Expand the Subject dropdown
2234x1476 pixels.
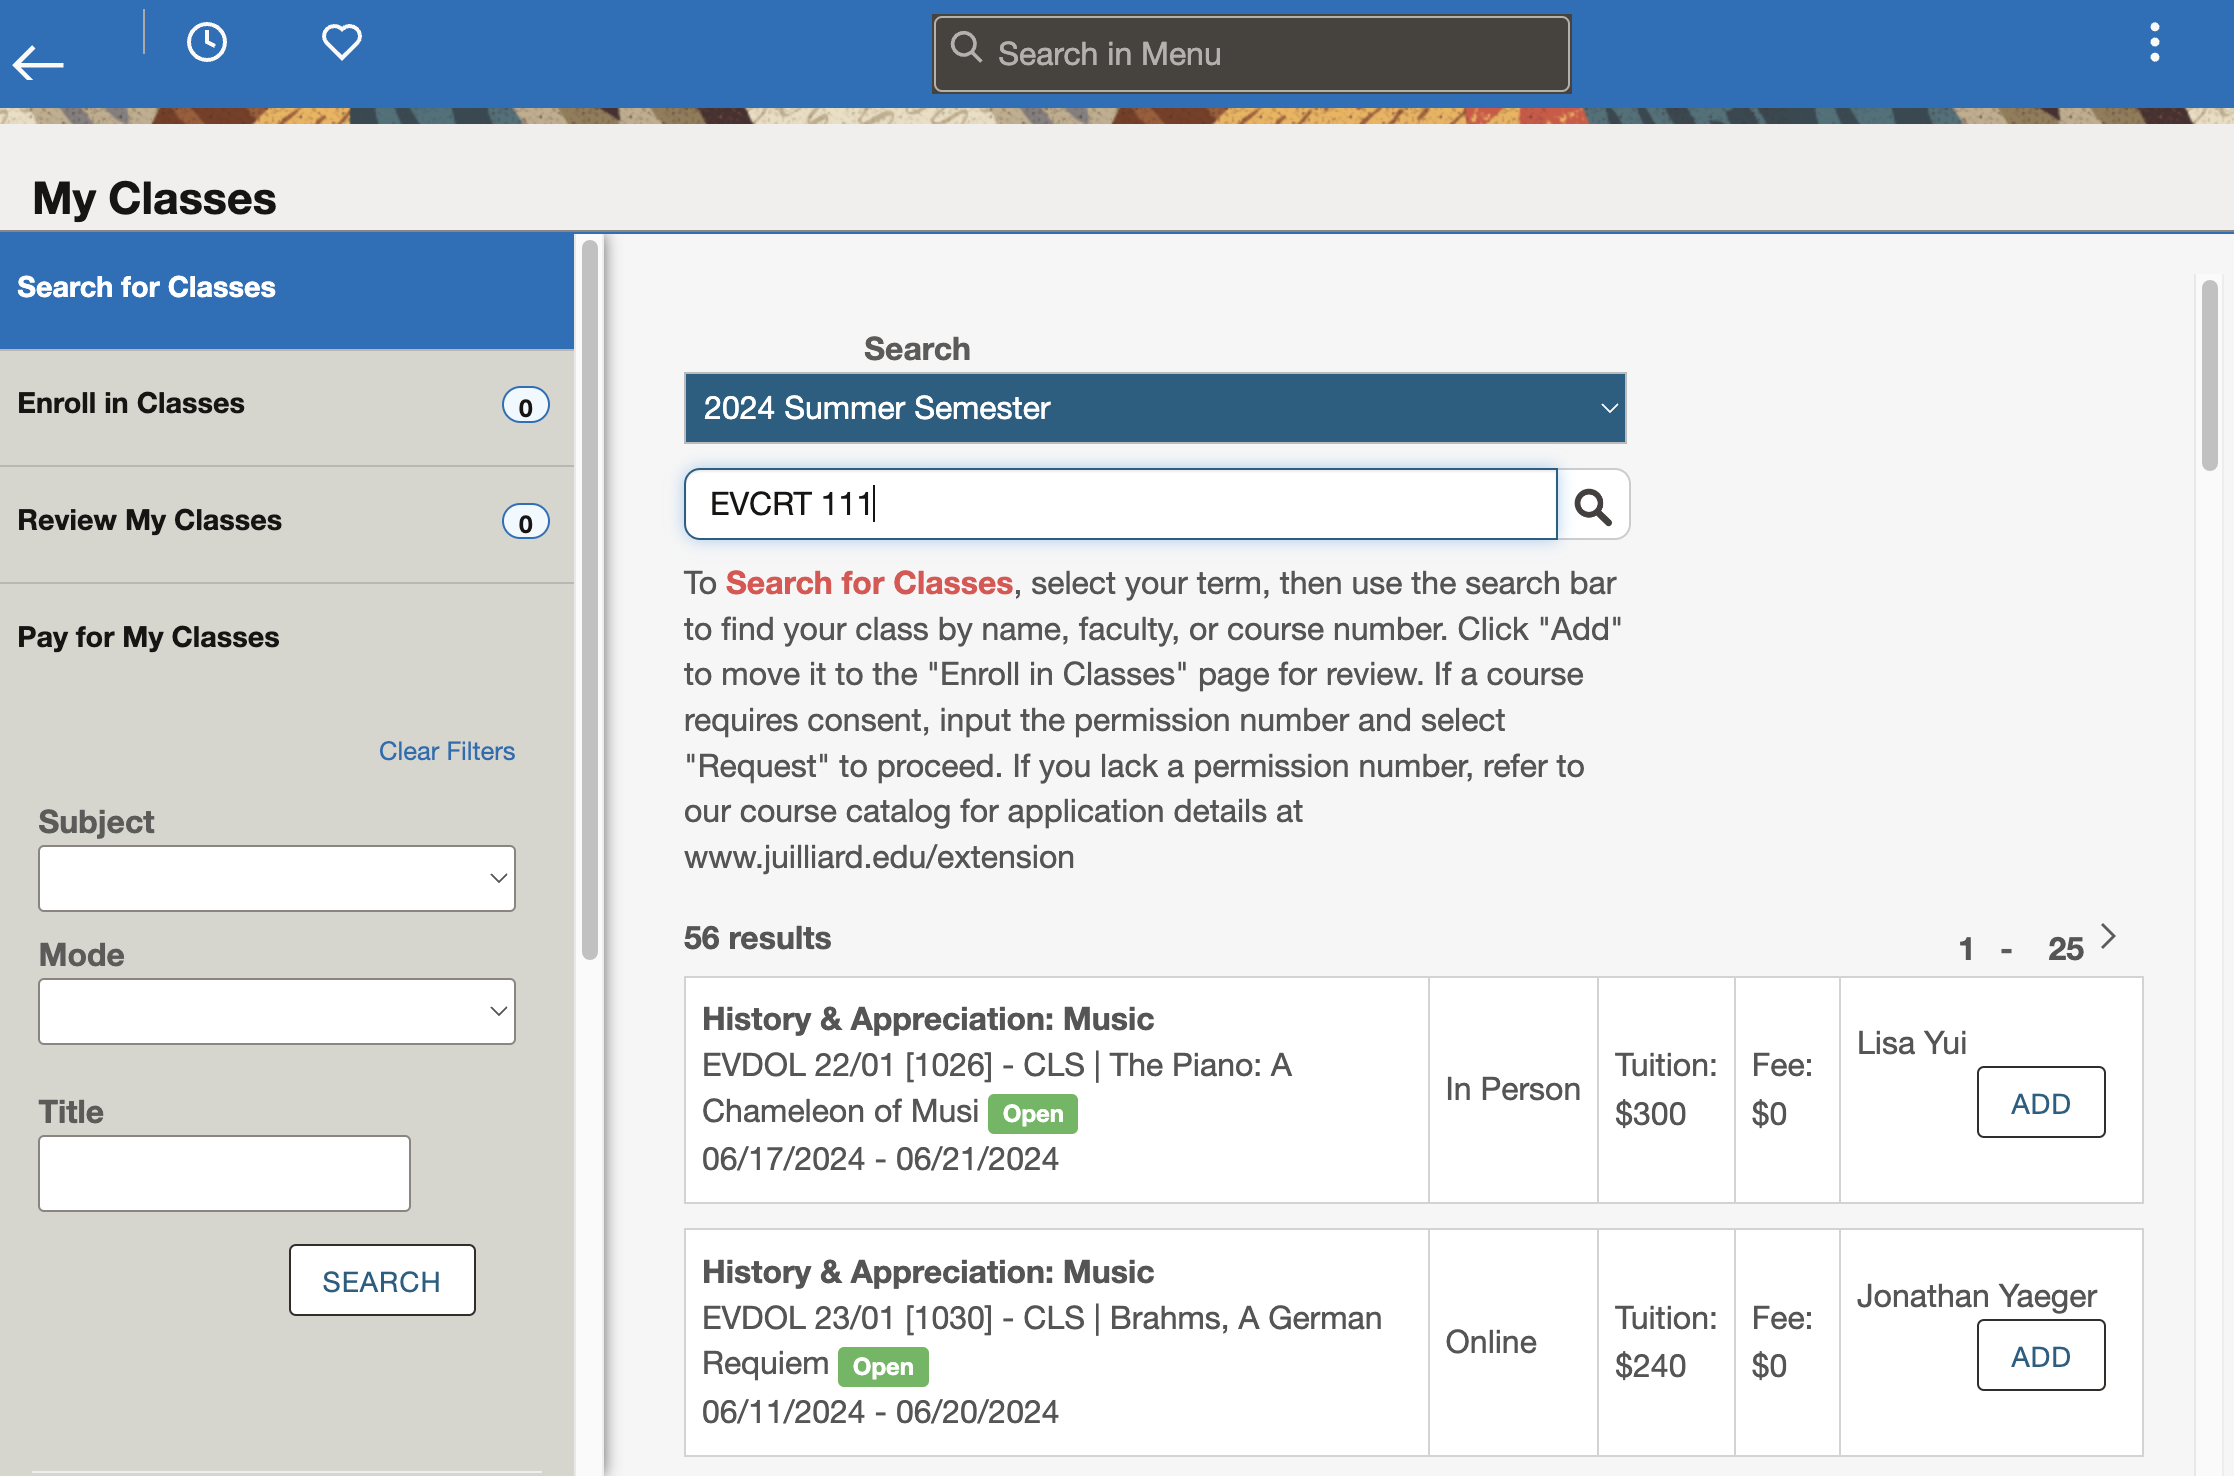[277, 879]
